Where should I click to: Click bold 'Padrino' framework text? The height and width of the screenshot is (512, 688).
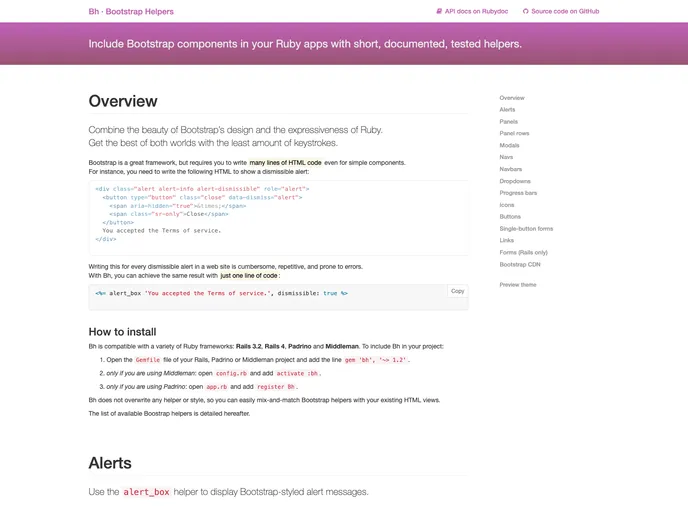pos(300,346)
